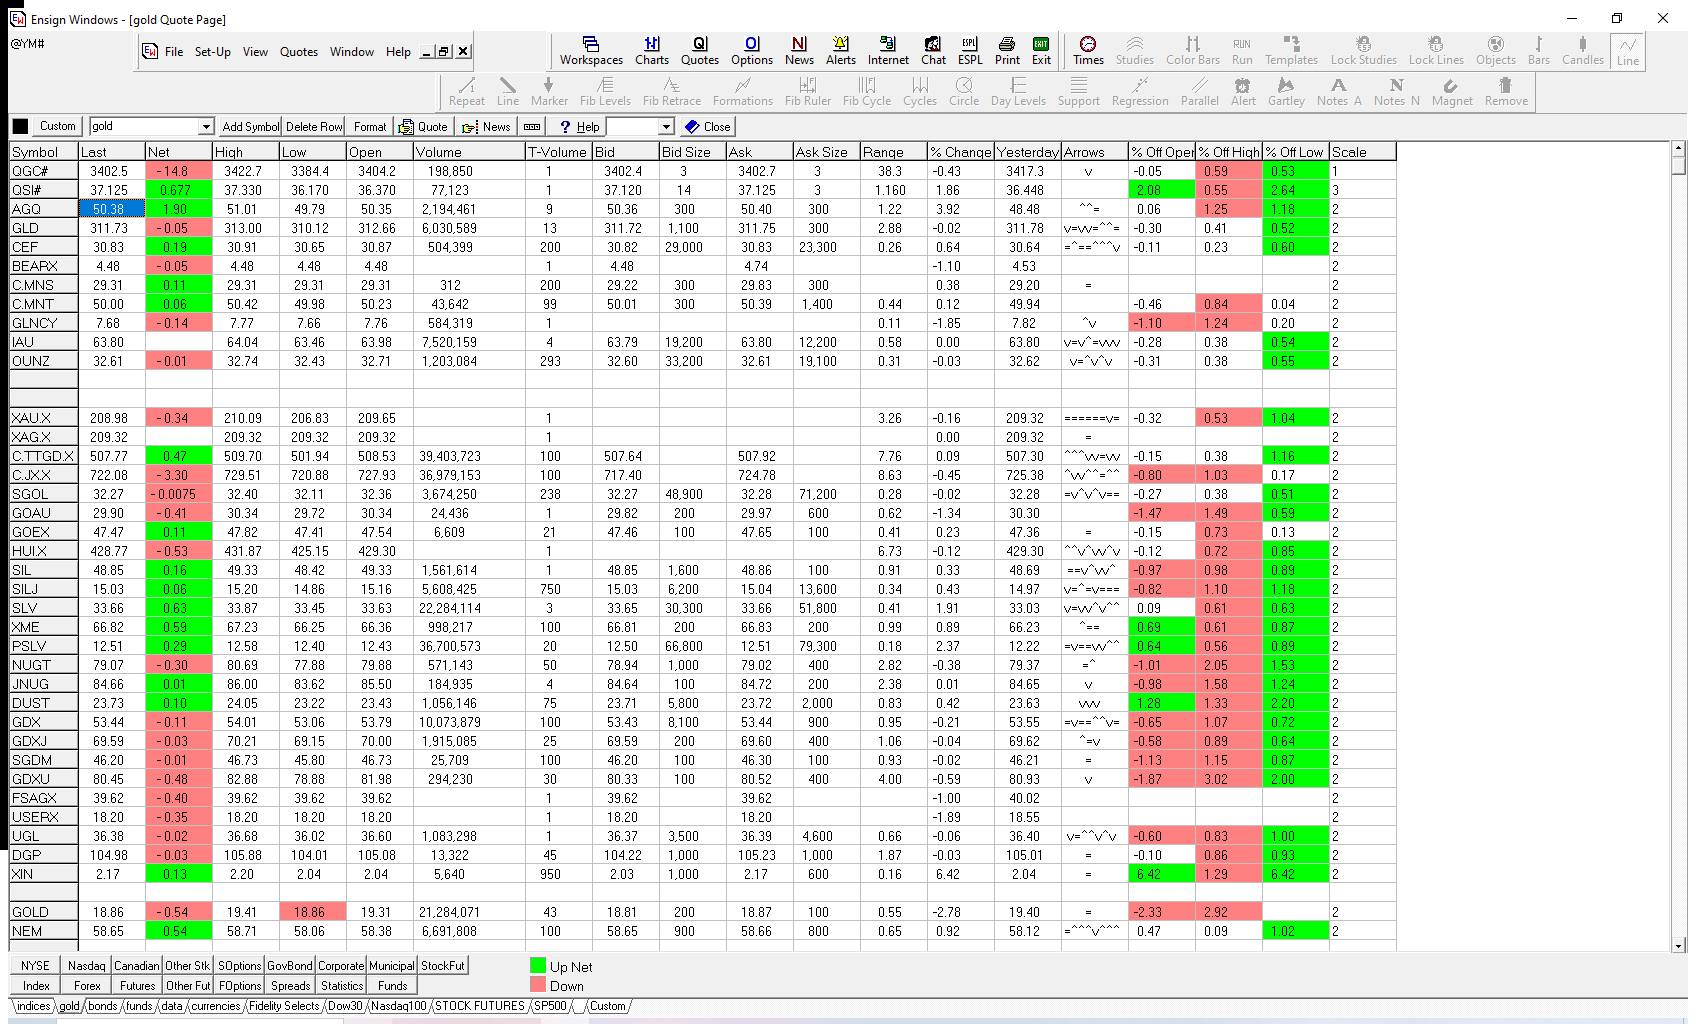The height and width of the screenshot is (1024, 1696).
Task: Switch to the bonds page tab
Action: 103,1006
